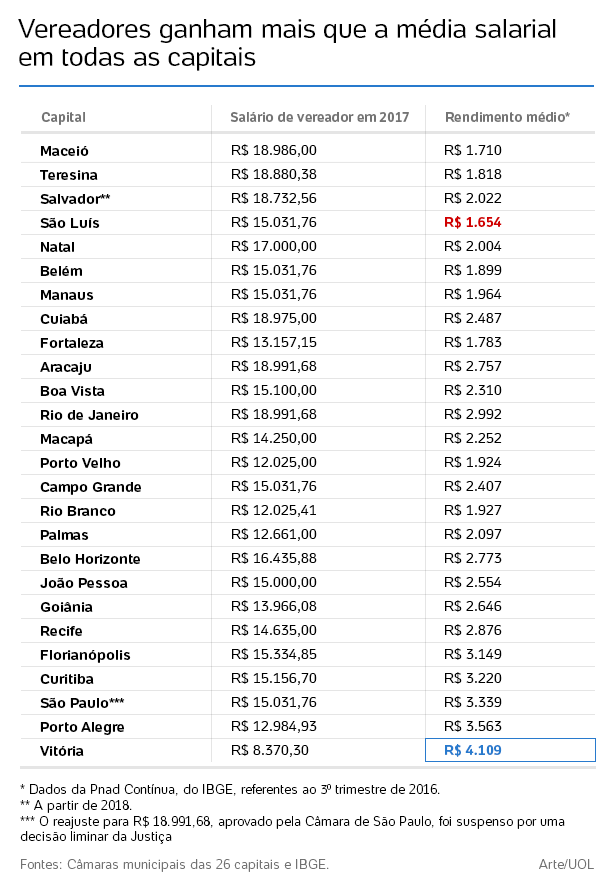Click Aracaju's salary value R$ 18.991,68
Image resolution: width=615 pixels, height=880 pixels.
pyautogui.click(x=273, y=367)
